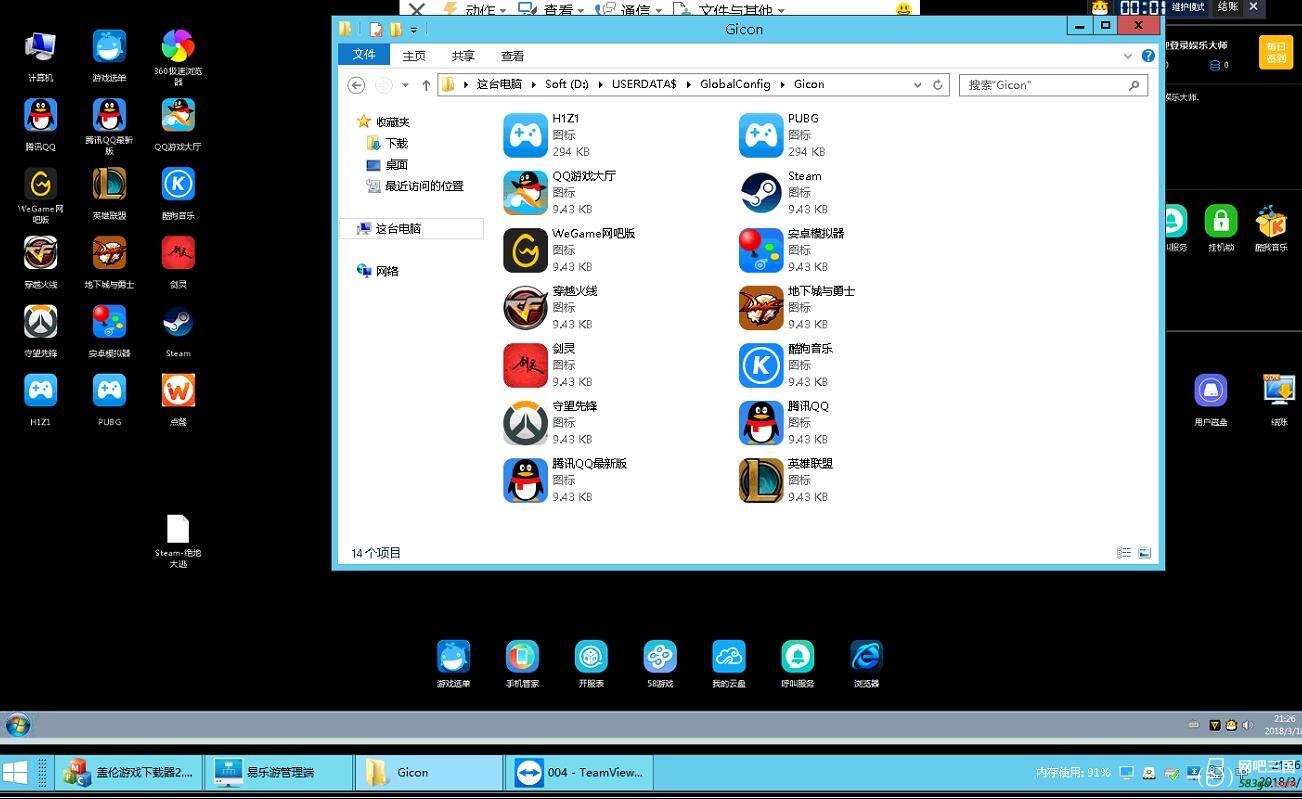Click the GlobalConfig breadcrumb

735,84
